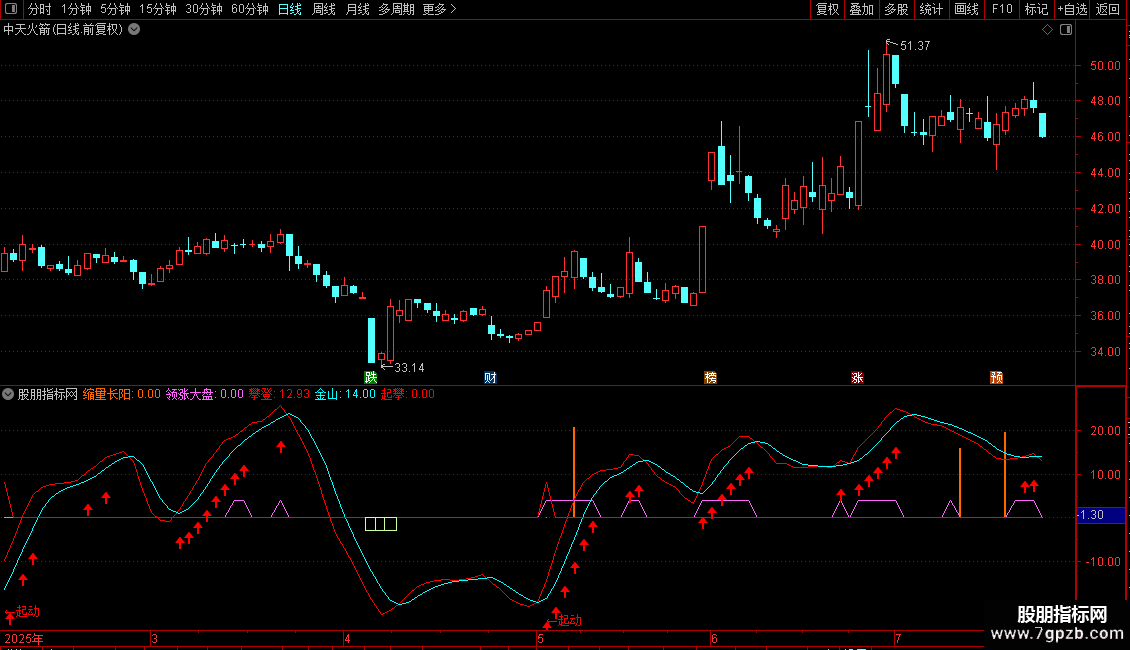Click the orange 预 event marker
Image resolution: width=1130 pixels, height=650 pixels.
point(997,378)
